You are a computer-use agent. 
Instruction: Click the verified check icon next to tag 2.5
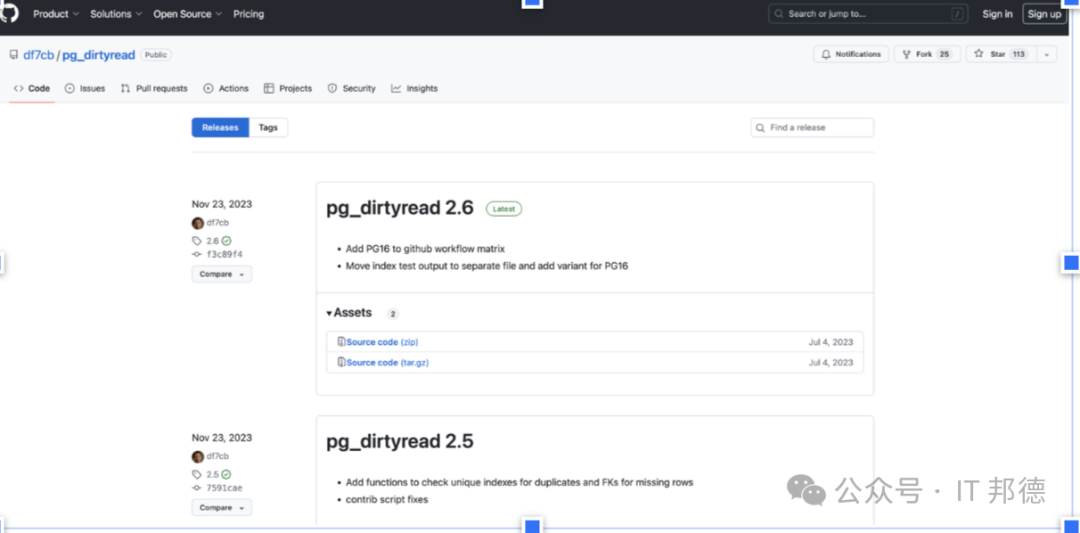(x=227, y=474)
